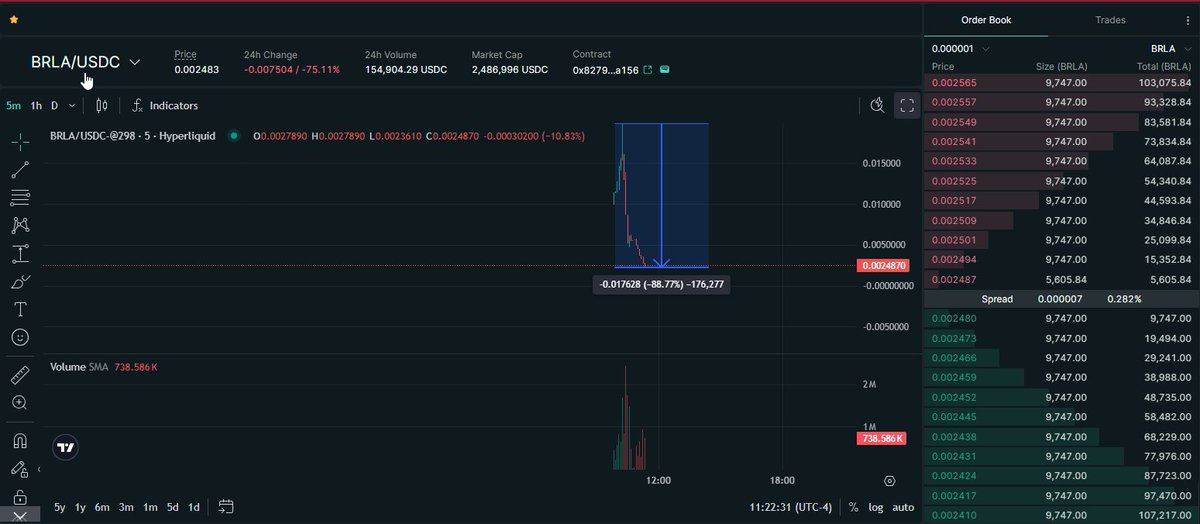Viewport: 1200px width, 524px height.
Task: Select the XABCD pattern tool
Action: click(x=20, y=226)
